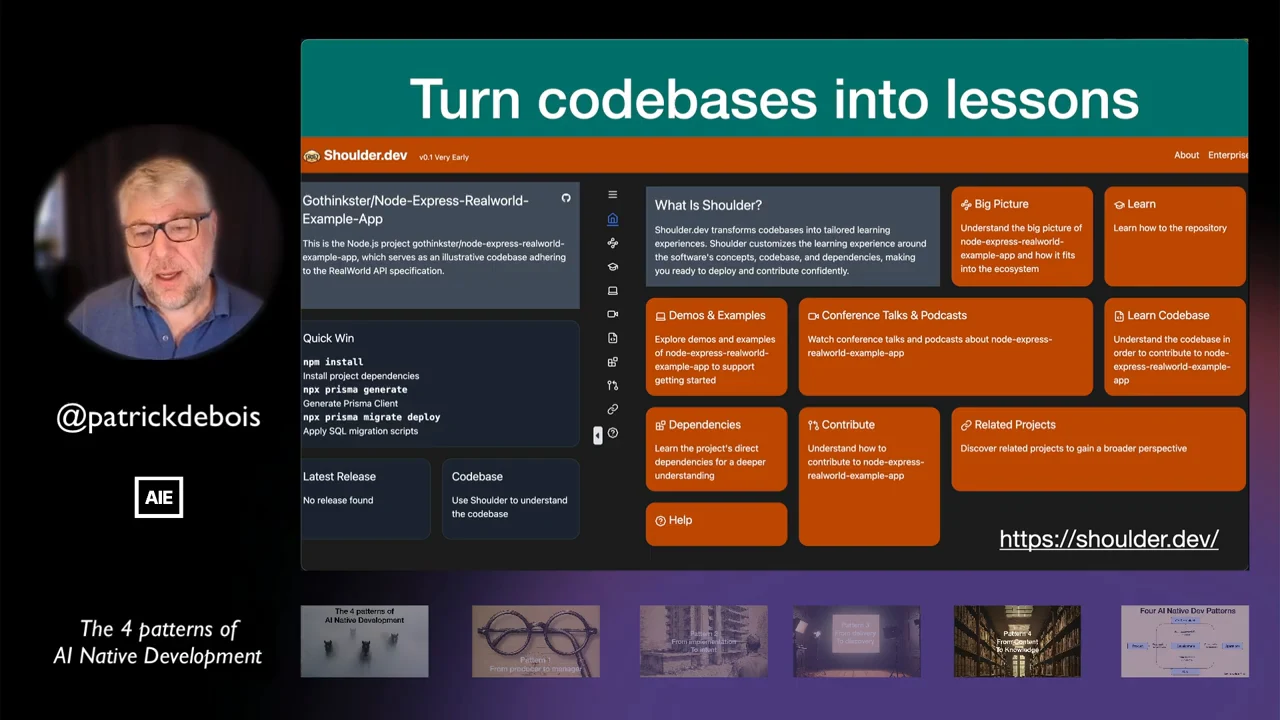Open the Dependencies card

click(716, 449)
